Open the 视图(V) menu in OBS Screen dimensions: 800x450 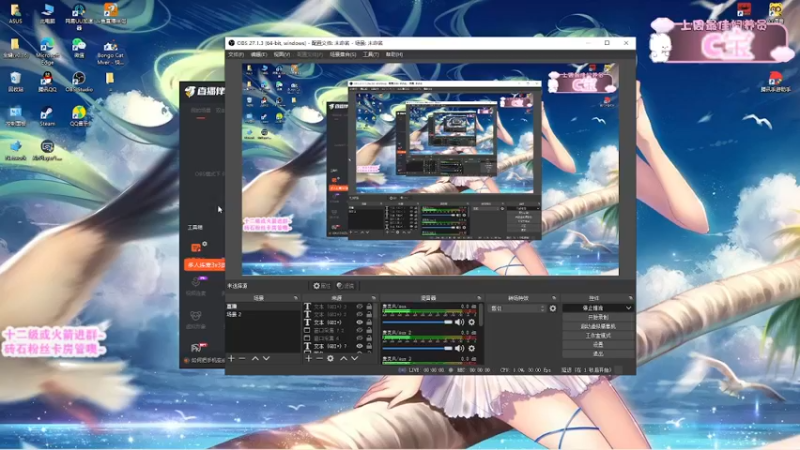282,54
